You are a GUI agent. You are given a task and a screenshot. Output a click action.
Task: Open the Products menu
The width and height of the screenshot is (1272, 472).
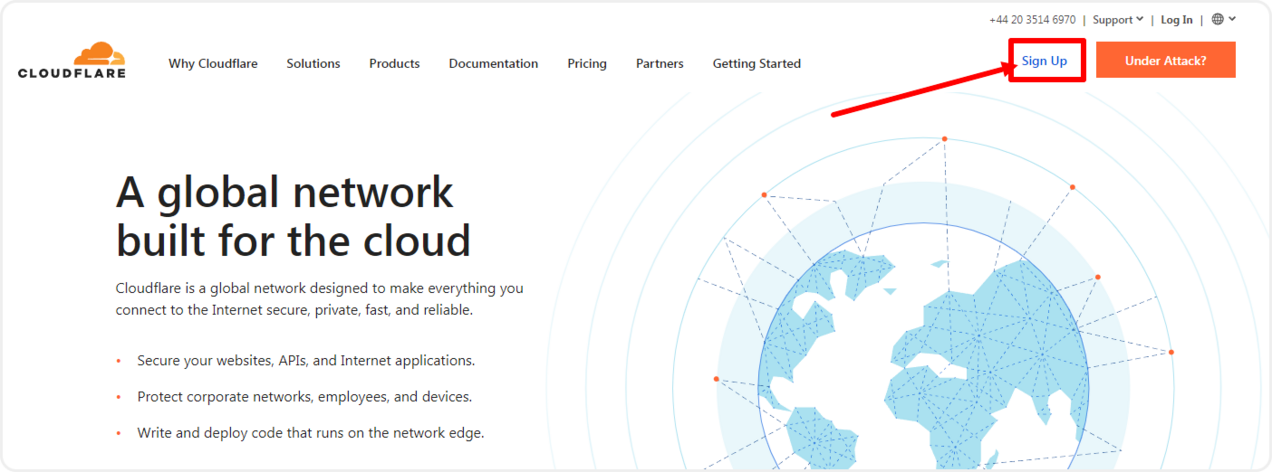394,63
